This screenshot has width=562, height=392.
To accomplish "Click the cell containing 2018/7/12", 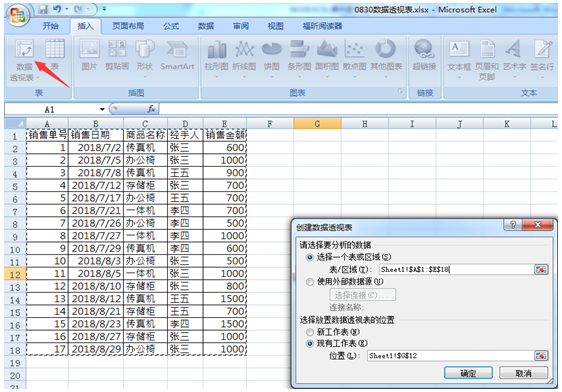I will (x=96, y=185).
